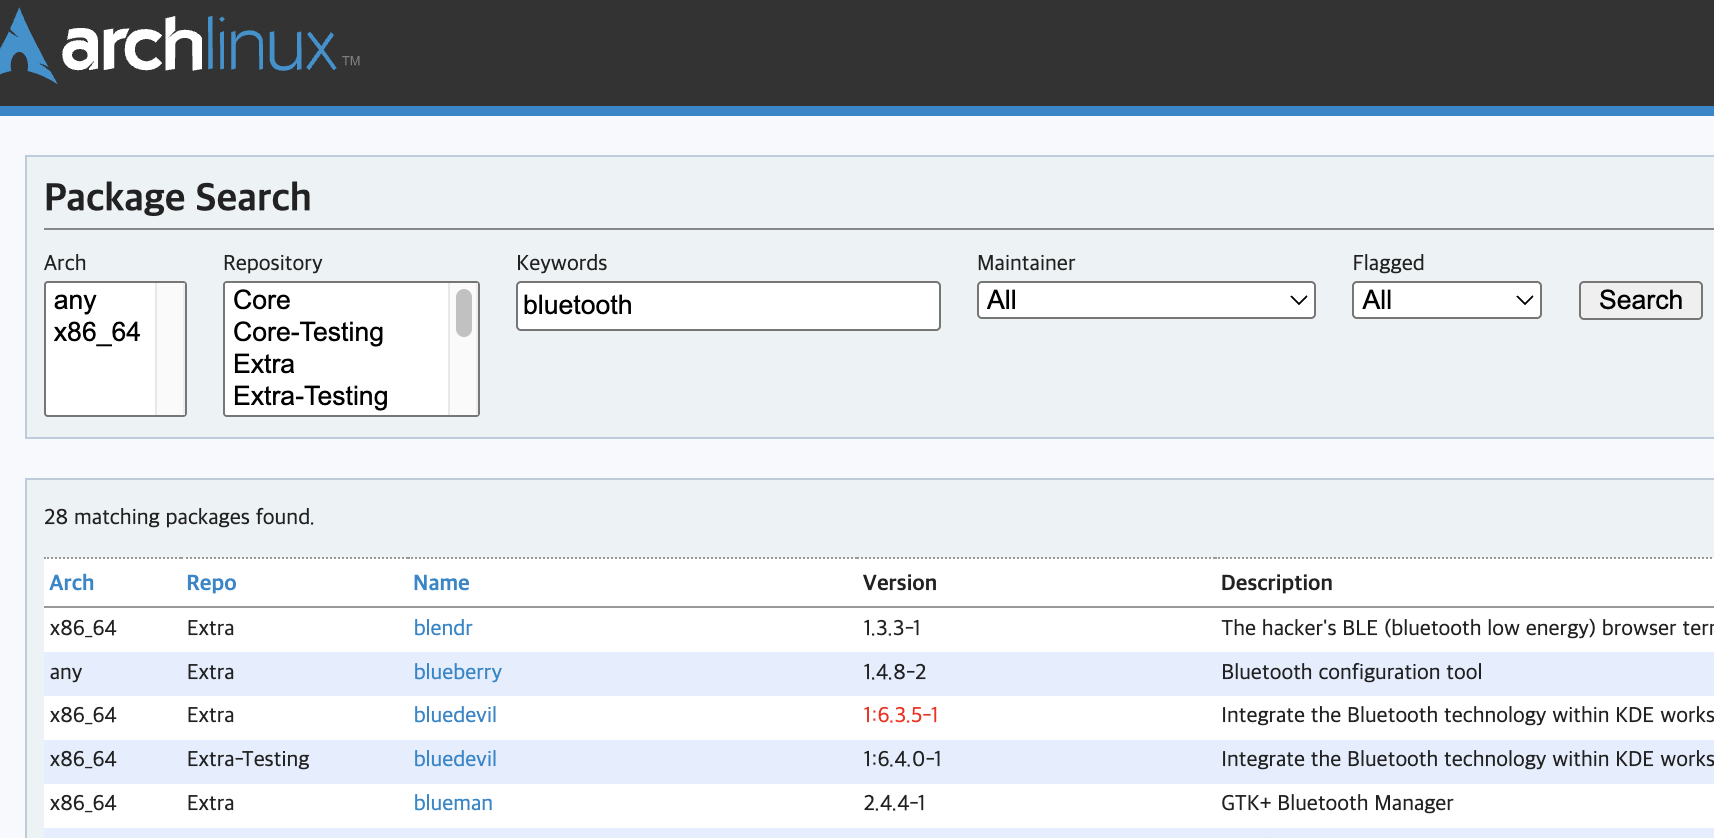Open the Maintainer dropdown
This screenshot has width=1714, height=838.
pos(1146,300)
